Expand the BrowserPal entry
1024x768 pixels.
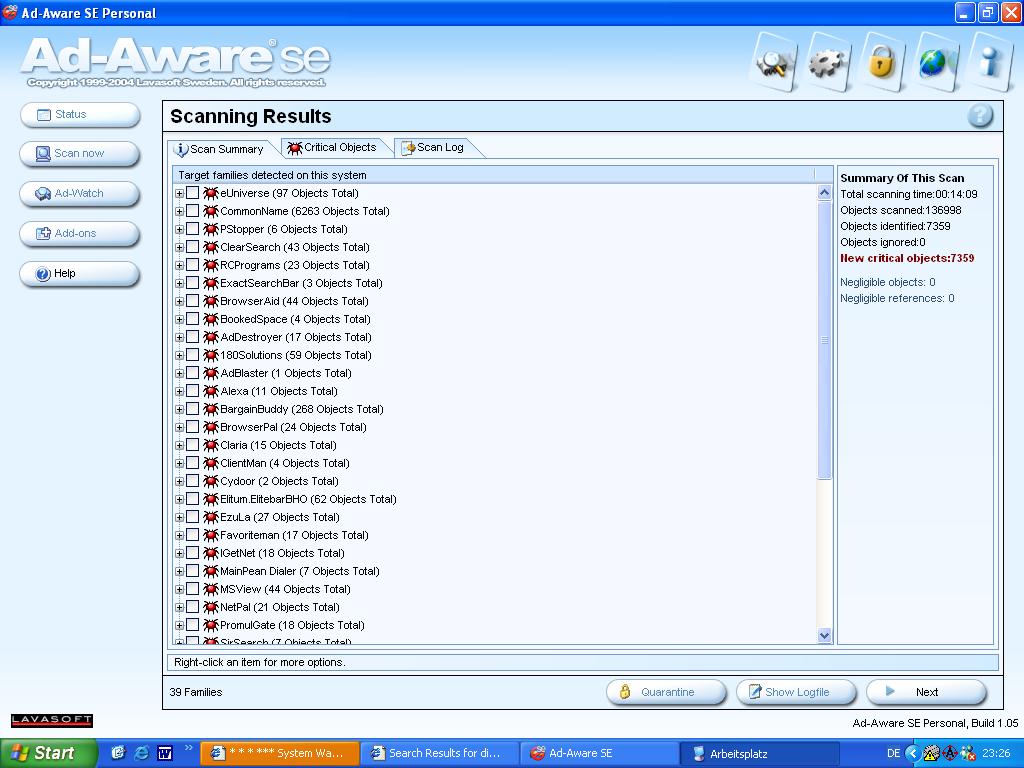(x=179, y=427)
